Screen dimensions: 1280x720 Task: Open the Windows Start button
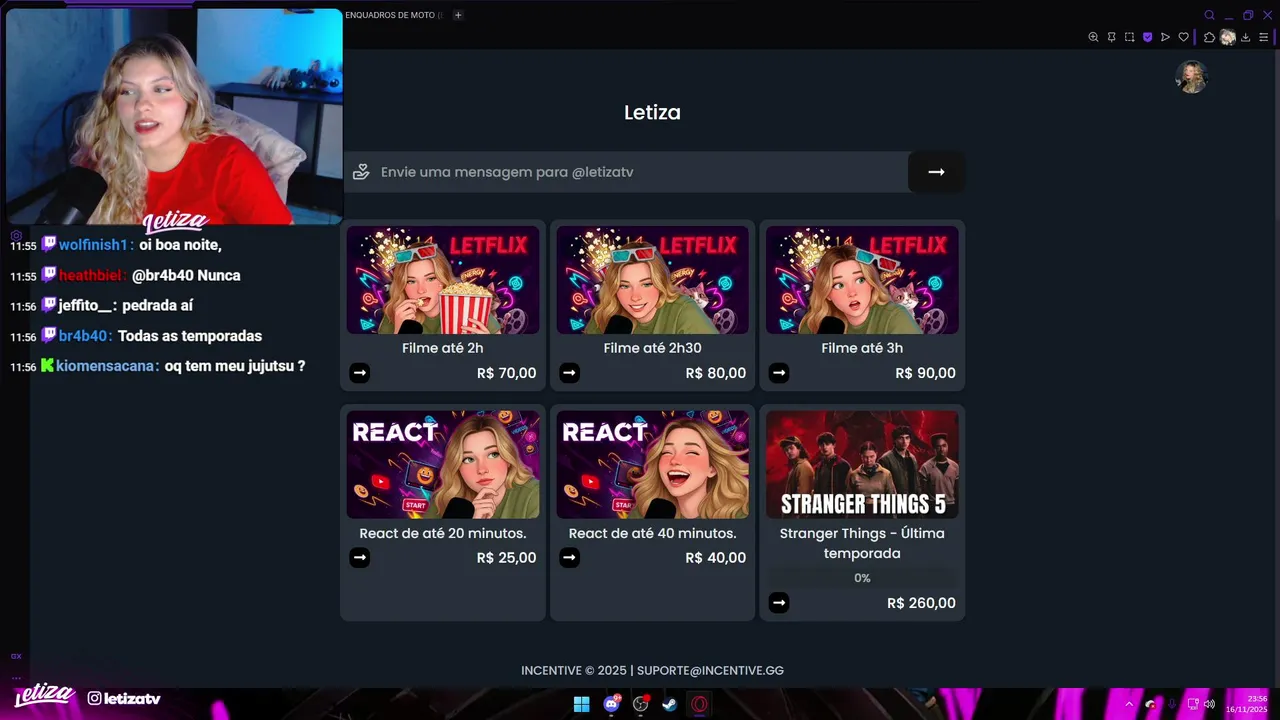click(x=581, y=704)
